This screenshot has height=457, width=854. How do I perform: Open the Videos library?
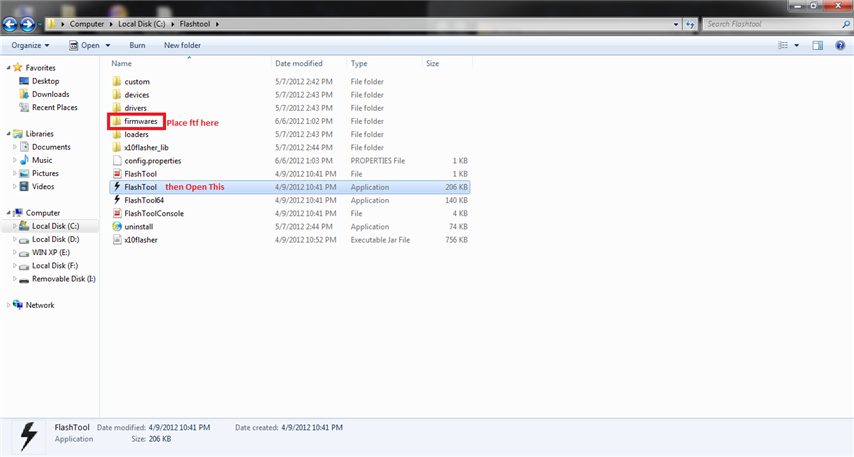(43, 186)
